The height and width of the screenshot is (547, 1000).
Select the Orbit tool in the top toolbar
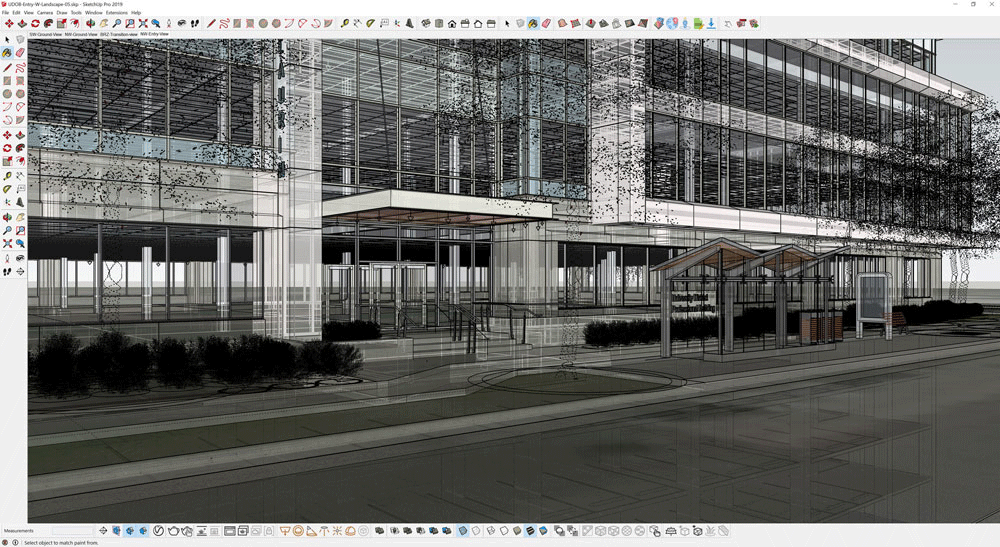(91, 24)
